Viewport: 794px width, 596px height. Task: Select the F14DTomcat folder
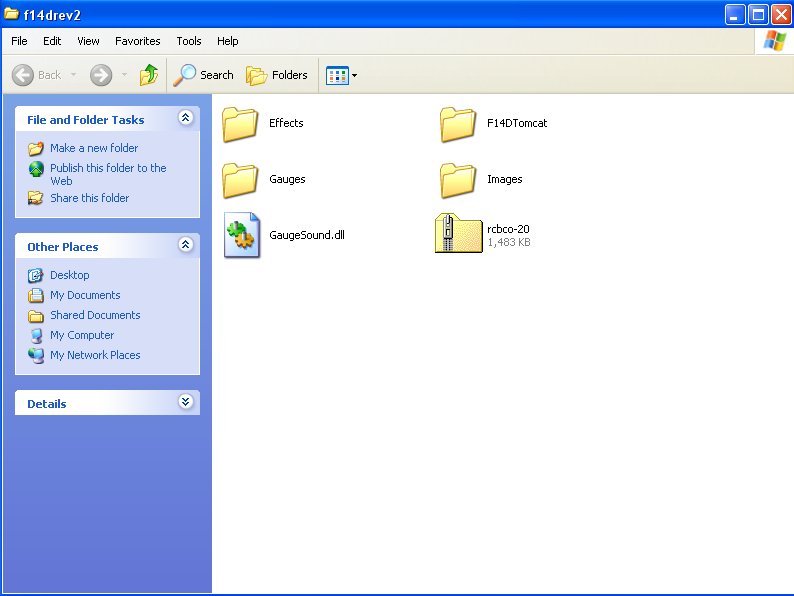click(459, 124)
